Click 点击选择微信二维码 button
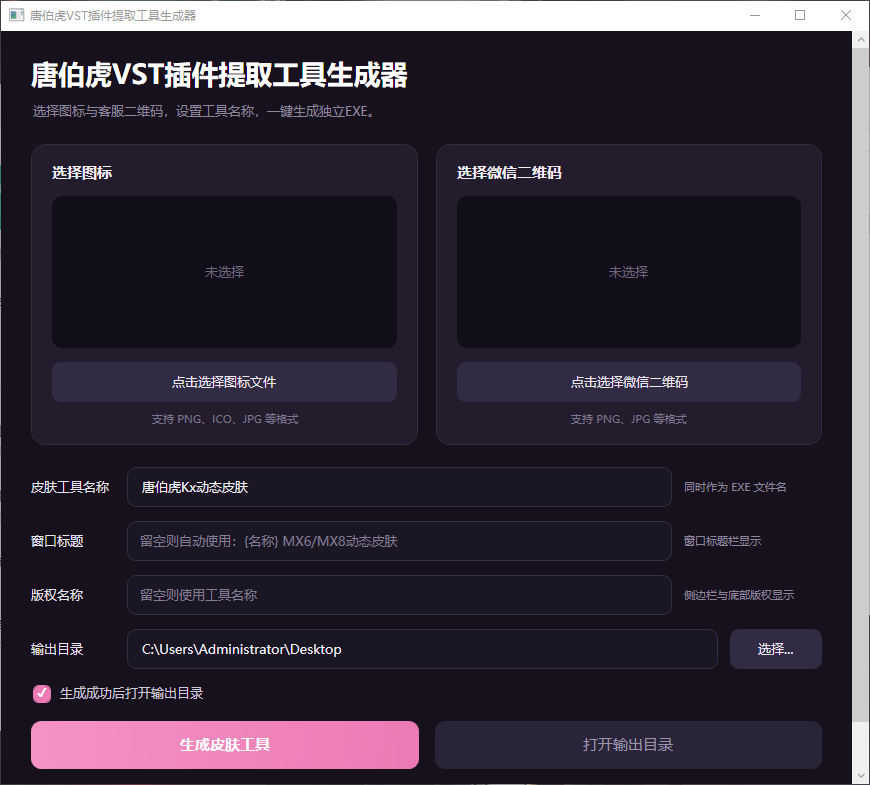870x785 pixels. (x=629, y=382)
